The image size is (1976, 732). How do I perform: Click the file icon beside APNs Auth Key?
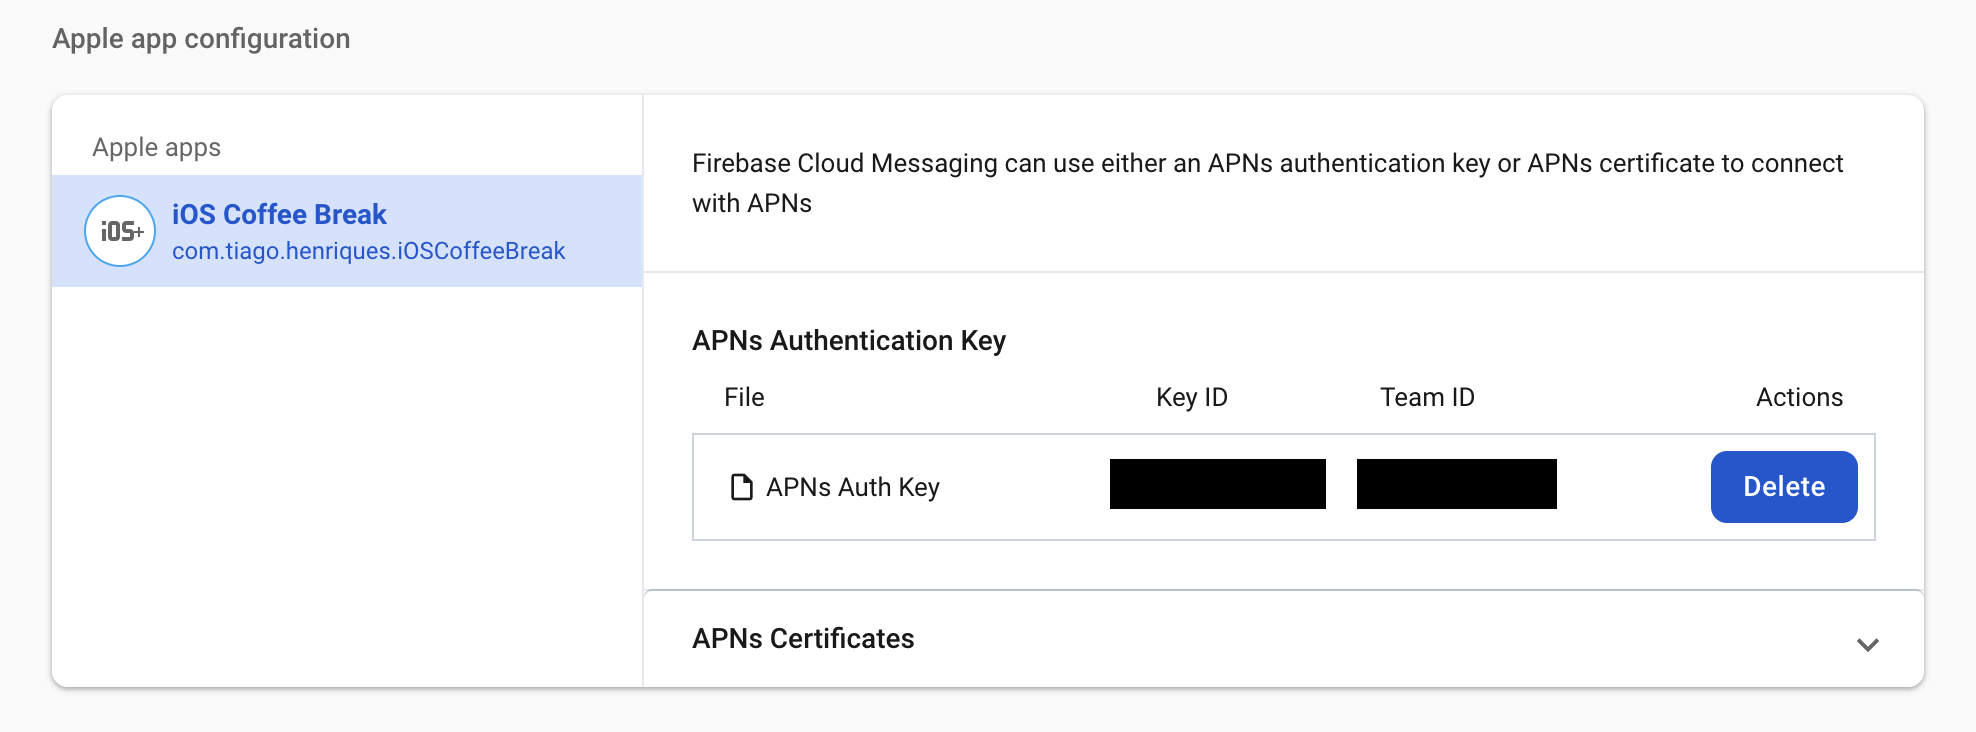tap(741, 487)
